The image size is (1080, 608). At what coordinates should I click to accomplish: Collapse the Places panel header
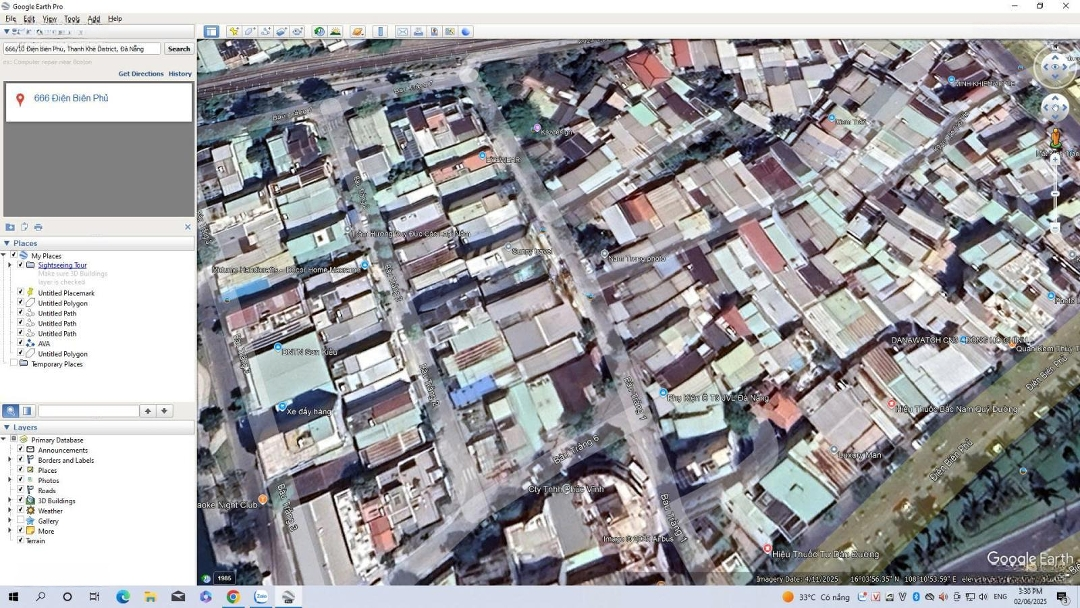coord(7,243)
